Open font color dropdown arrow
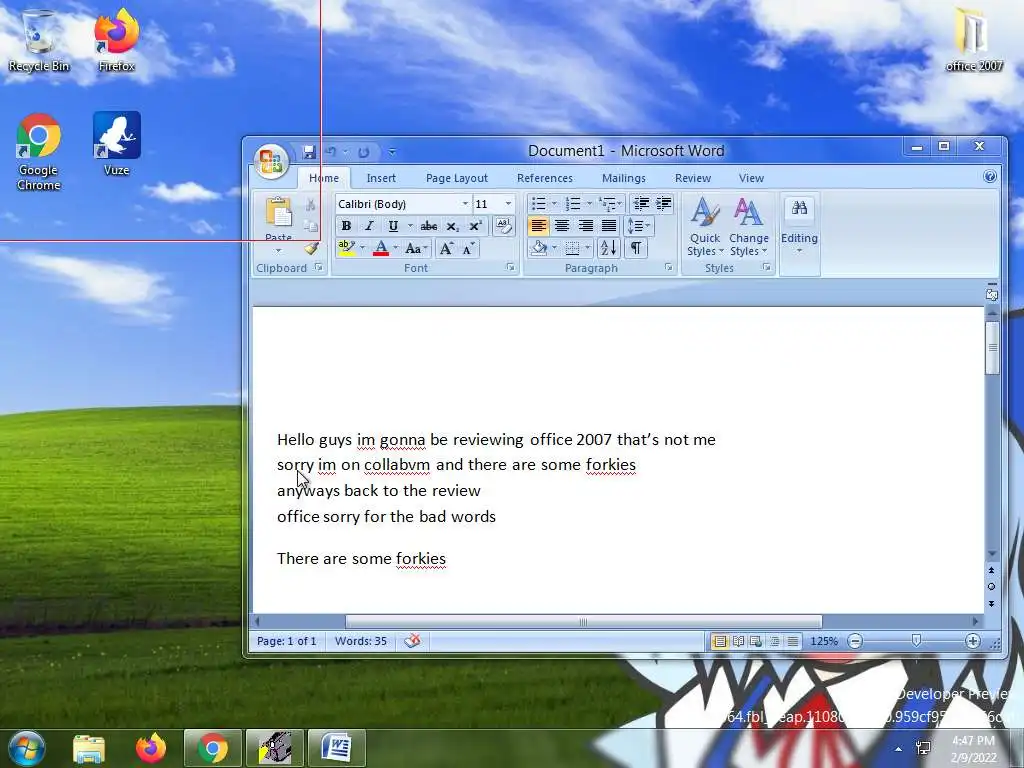Viewport: 1024px width, 768px height. [x=395, y=248]
